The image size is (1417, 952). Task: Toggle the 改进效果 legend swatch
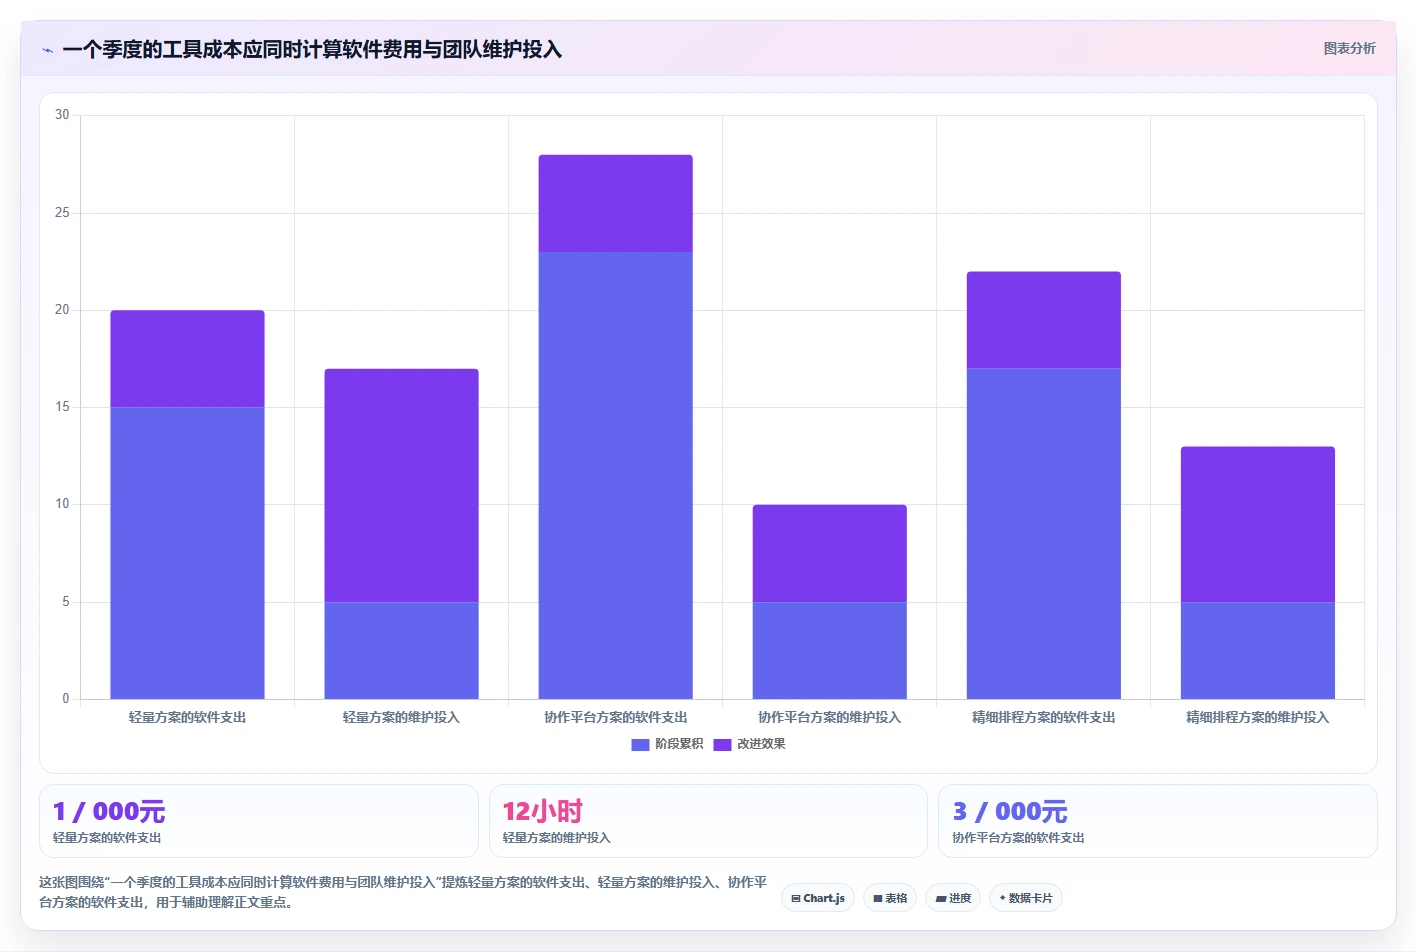tap(722, 744)
